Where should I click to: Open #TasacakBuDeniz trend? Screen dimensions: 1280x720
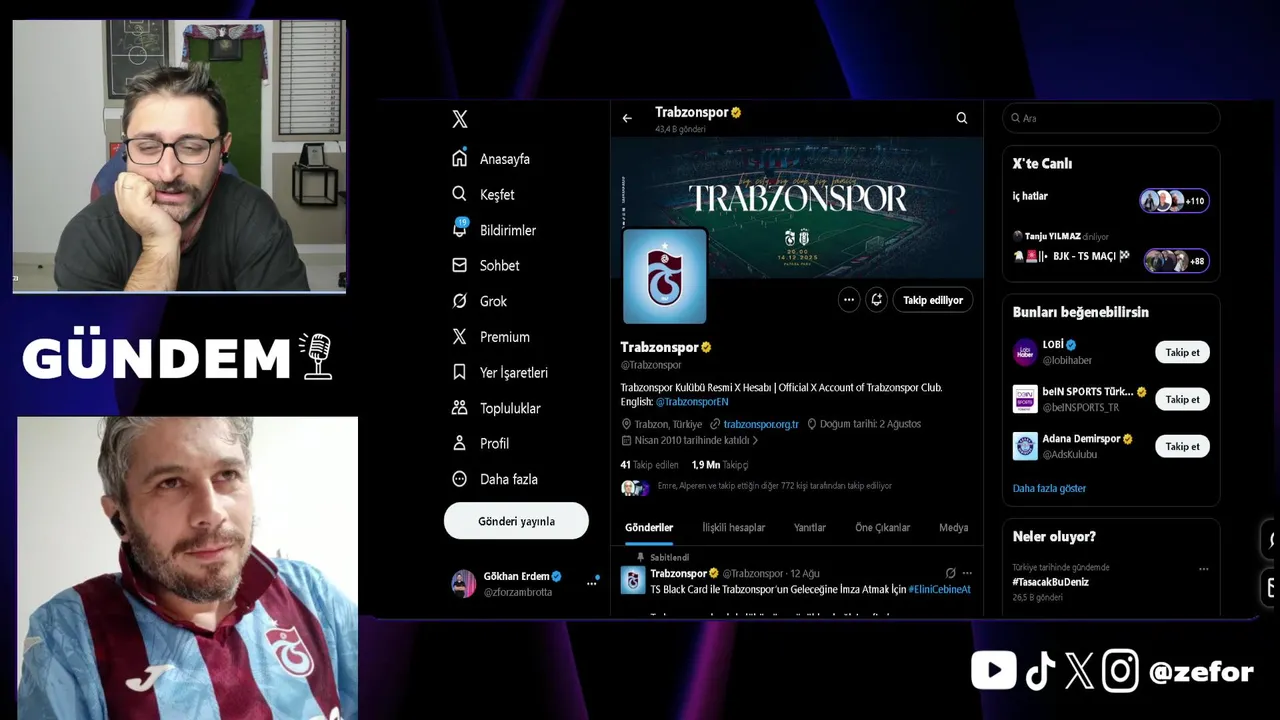(1050, 582)
